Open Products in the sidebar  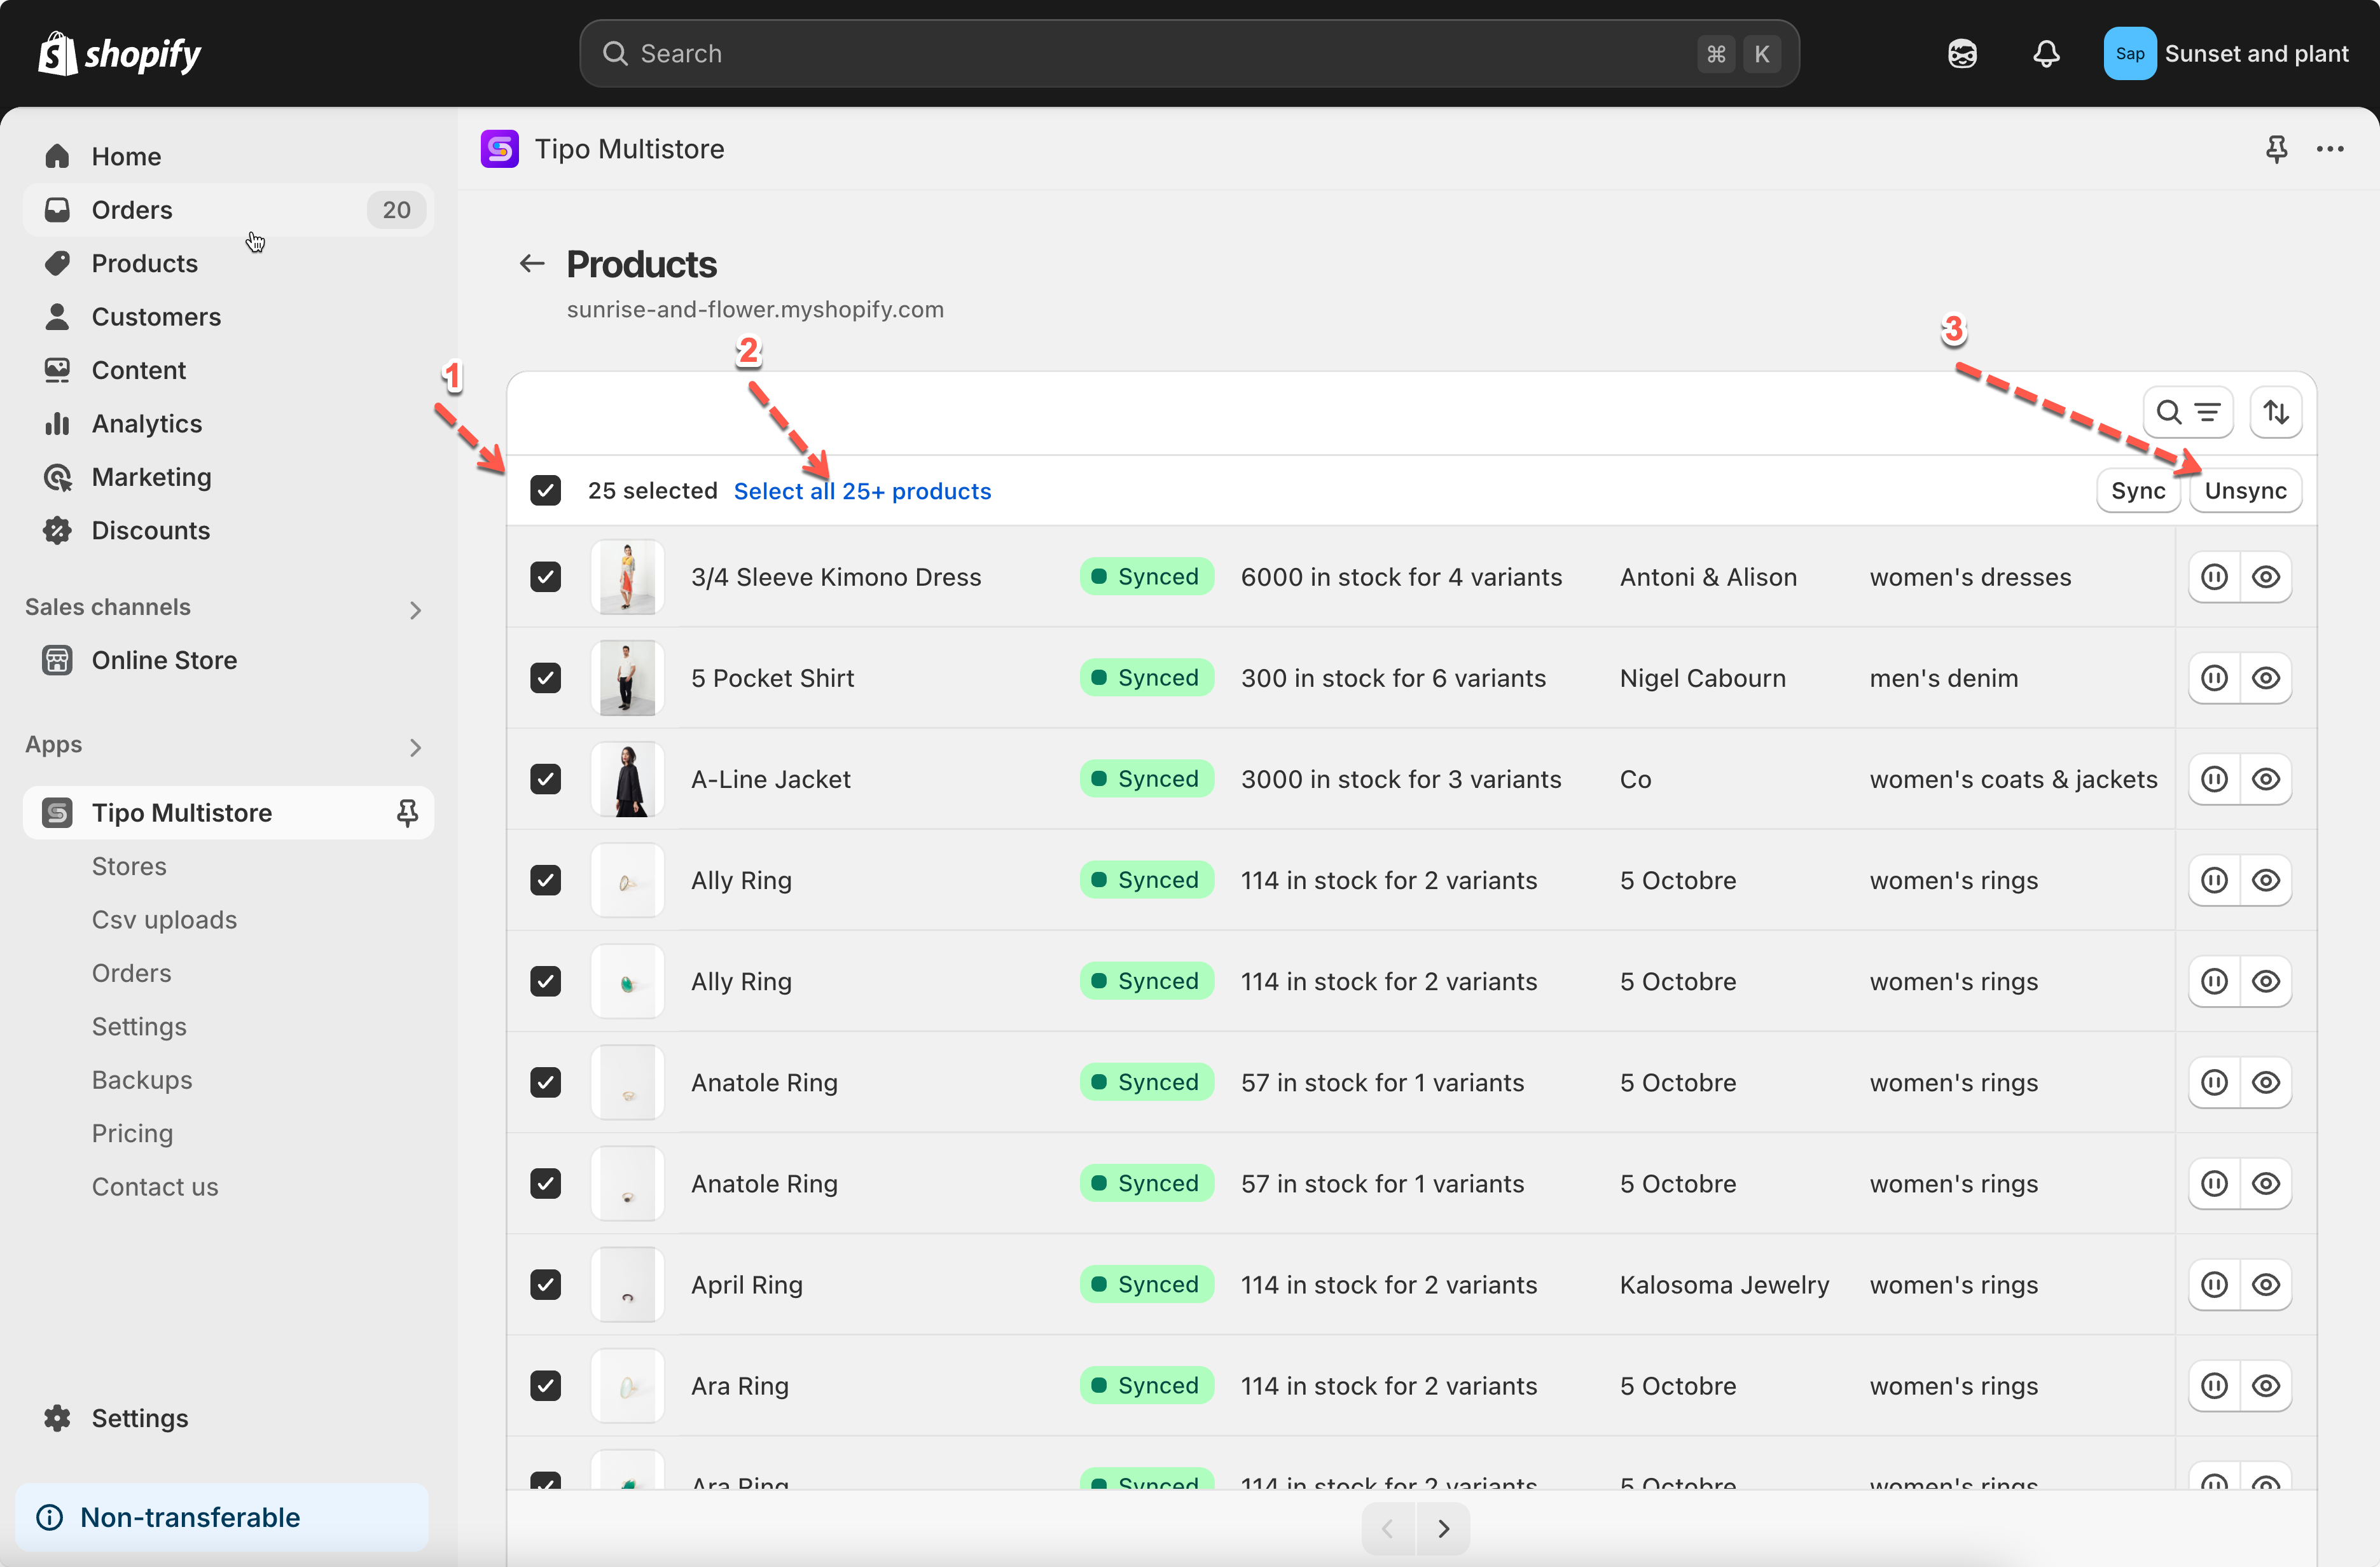pos(228,263)
